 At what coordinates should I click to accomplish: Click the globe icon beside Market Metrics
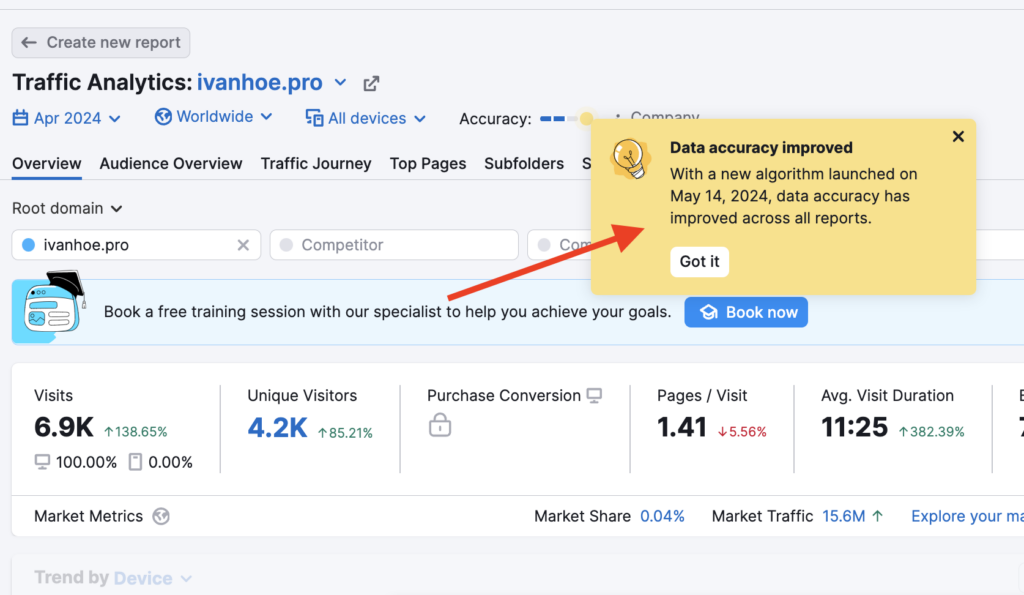(161, 517)
